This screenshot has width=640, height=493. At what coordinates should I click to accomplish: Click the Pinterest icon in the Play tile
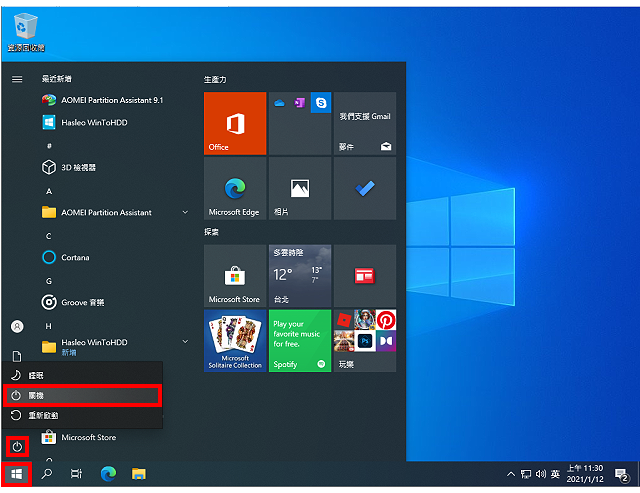coord(386,320)
